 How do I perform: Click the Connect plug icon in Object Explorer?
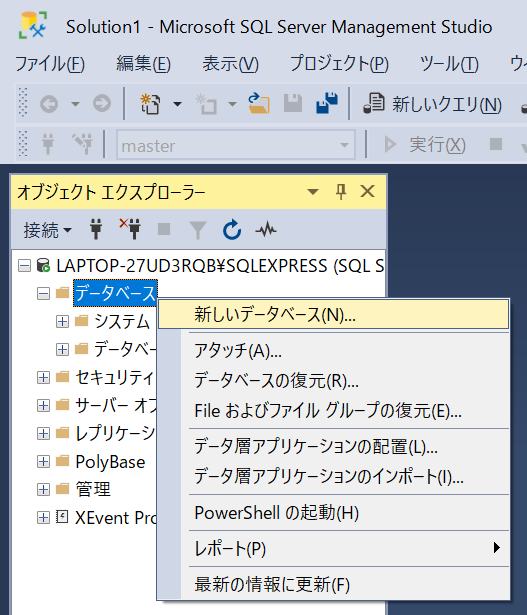pyautogui.click(x=96, y=229)
